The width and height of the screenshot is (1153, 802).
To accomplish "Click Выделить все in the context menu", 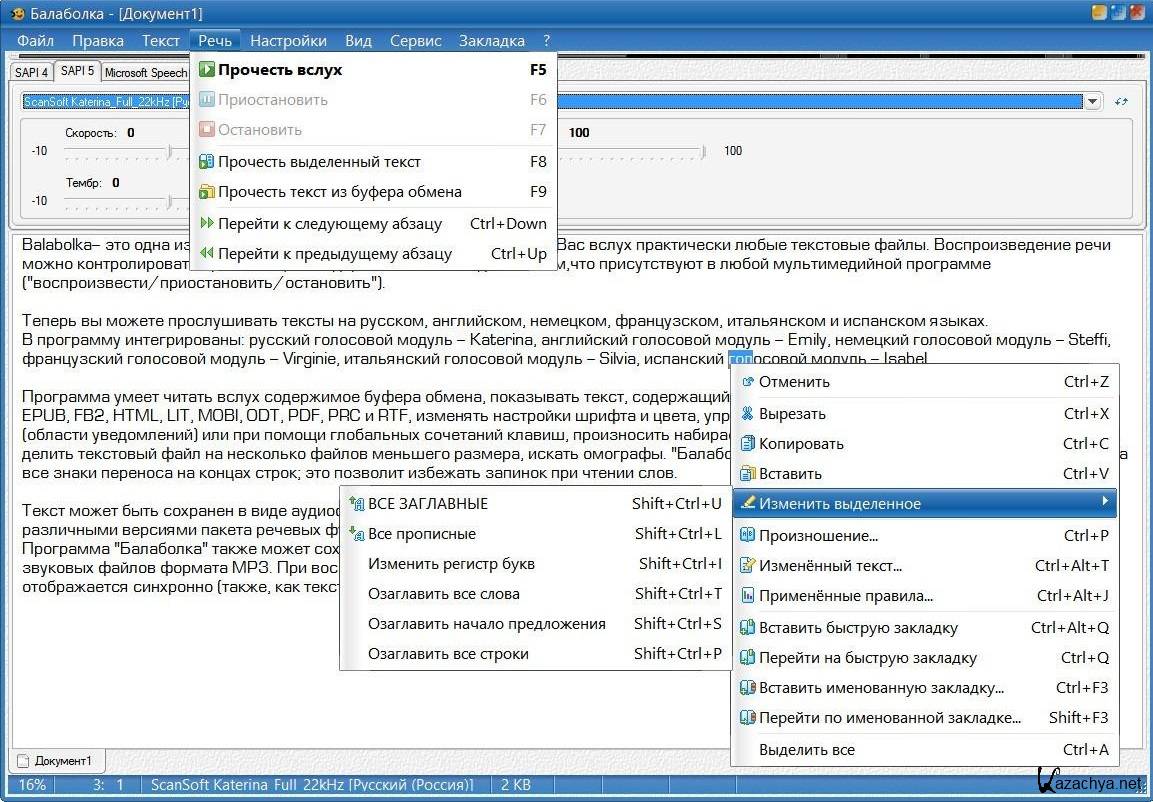I will pos(806,750).
